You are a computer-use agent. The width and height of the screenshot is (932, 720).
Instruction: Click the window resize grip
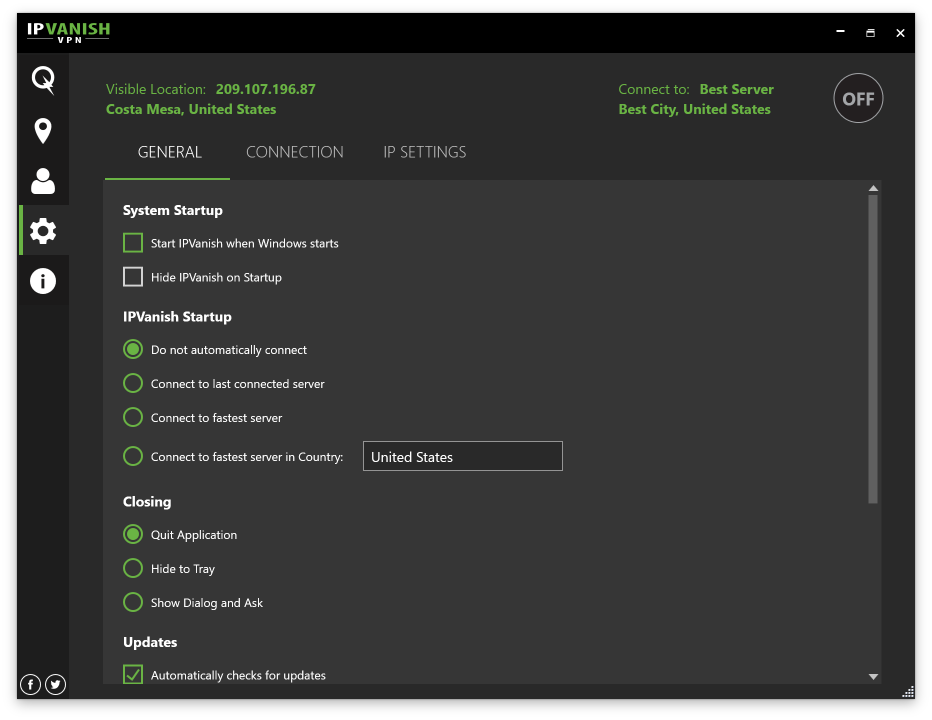(908, 691)
